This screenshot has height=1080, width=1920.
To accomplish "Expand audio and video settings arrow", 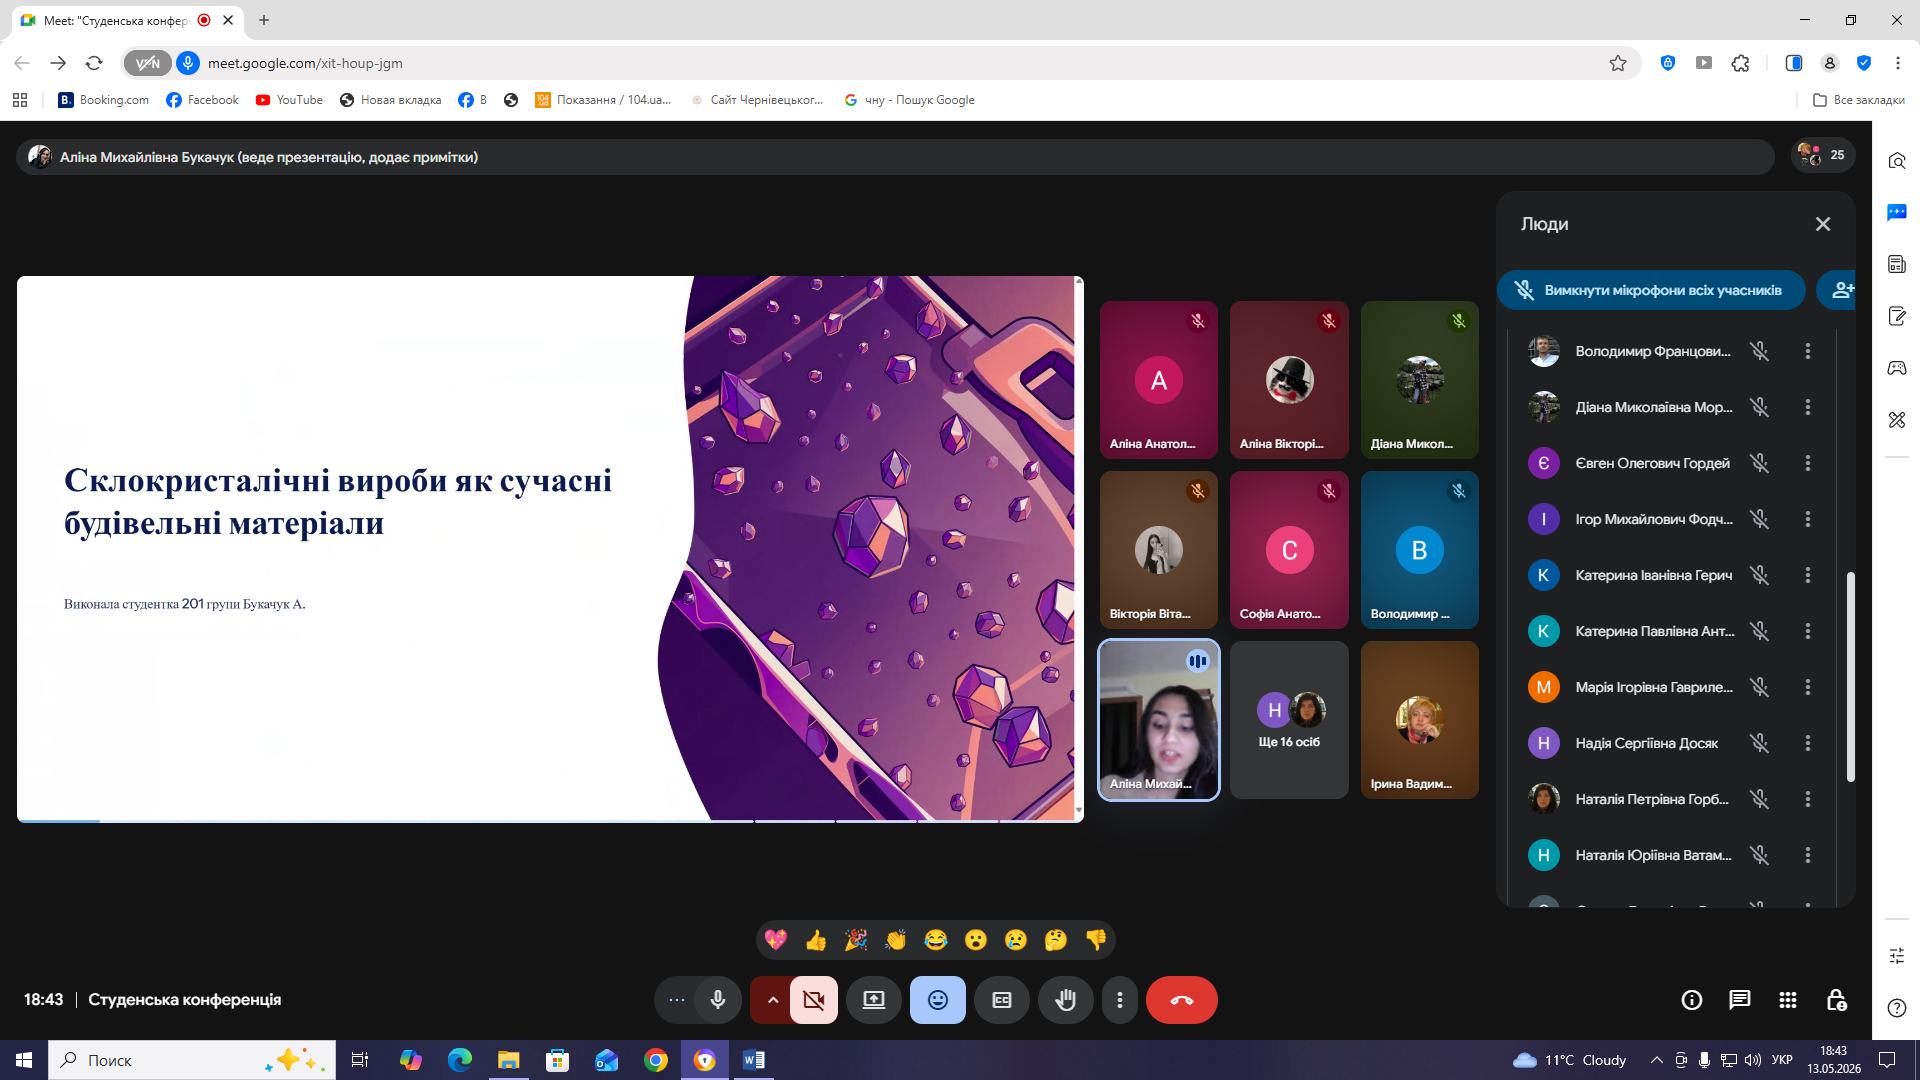I will pyautogui.click(x=772, y=1000).
